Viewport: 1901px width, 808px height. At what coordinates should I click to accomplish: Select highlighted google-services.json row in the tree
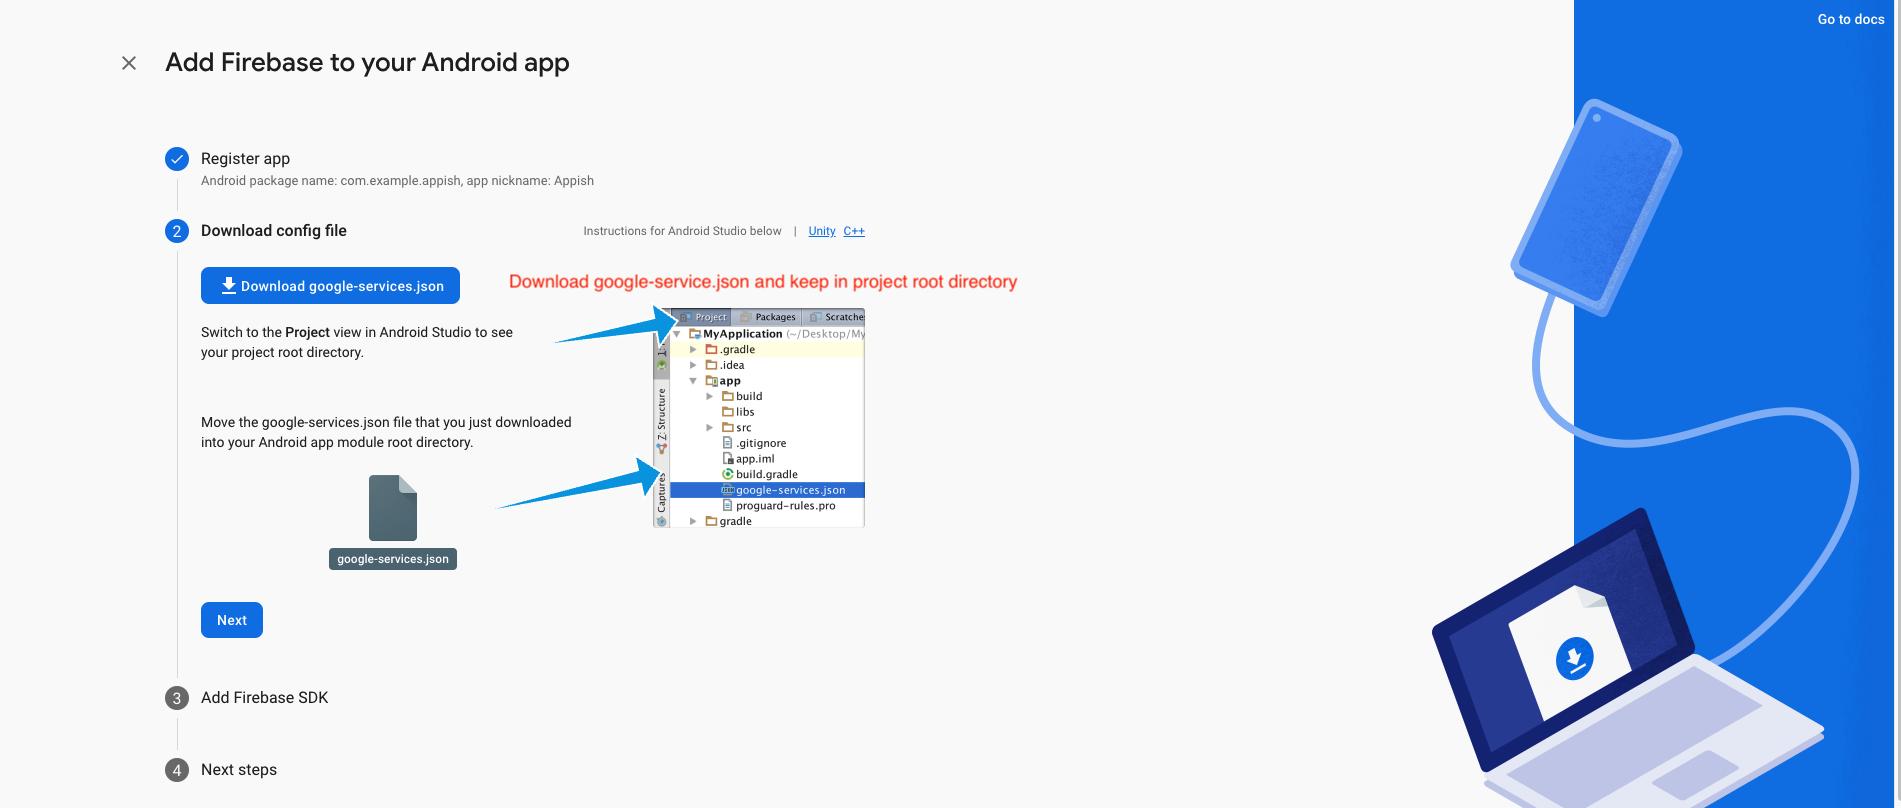pyautogui.click(x=767, y=490)
